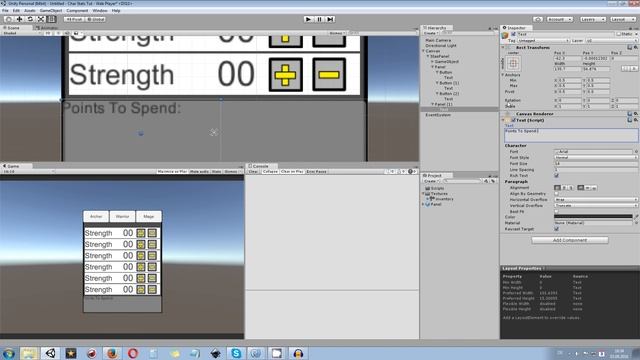
Task: Collapse the Canvas node in Hierarchy
Action: [x=423, y=51]
